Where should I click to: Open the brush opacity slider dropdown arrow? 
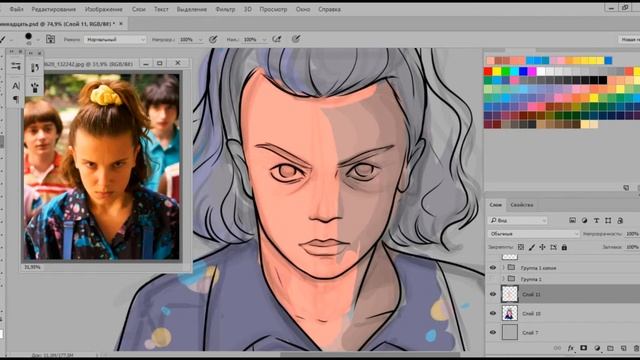pos(200,40)
